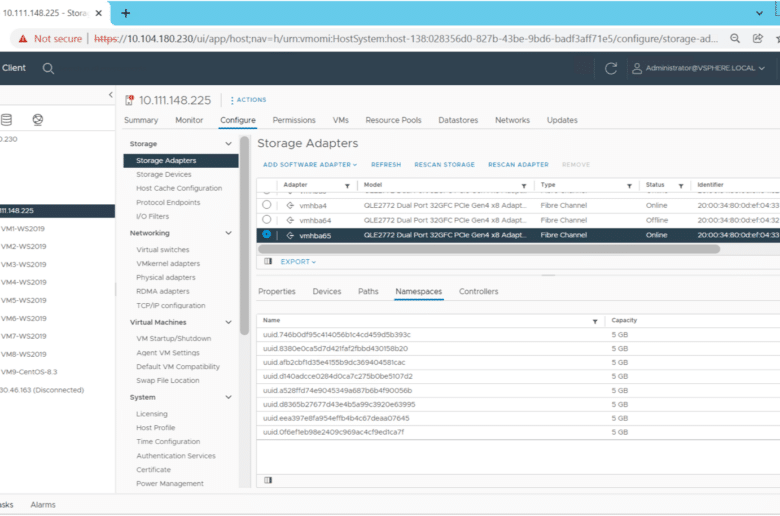Open Host Cache Configuration
Viewport: 780px width, 516px height.
coord(179,189)
